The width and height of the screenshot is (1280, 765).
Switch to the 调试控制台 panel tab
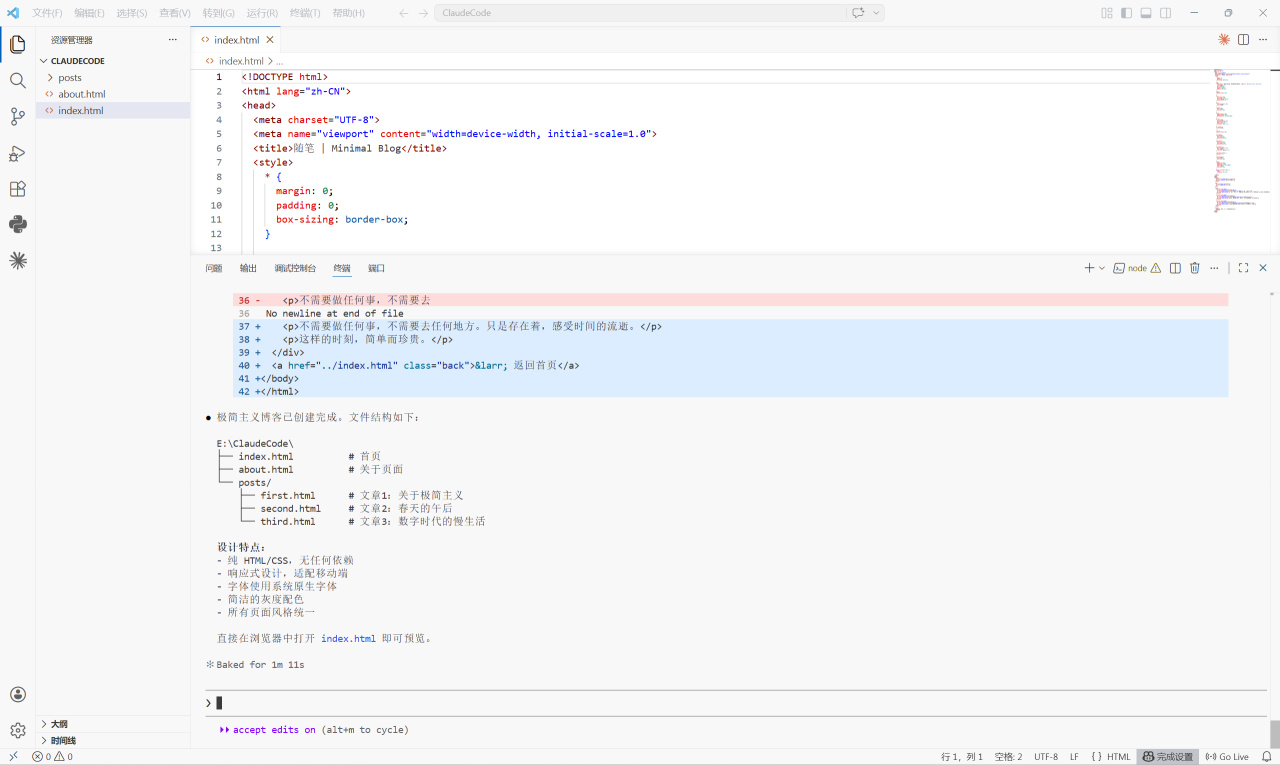pos(295,268)
